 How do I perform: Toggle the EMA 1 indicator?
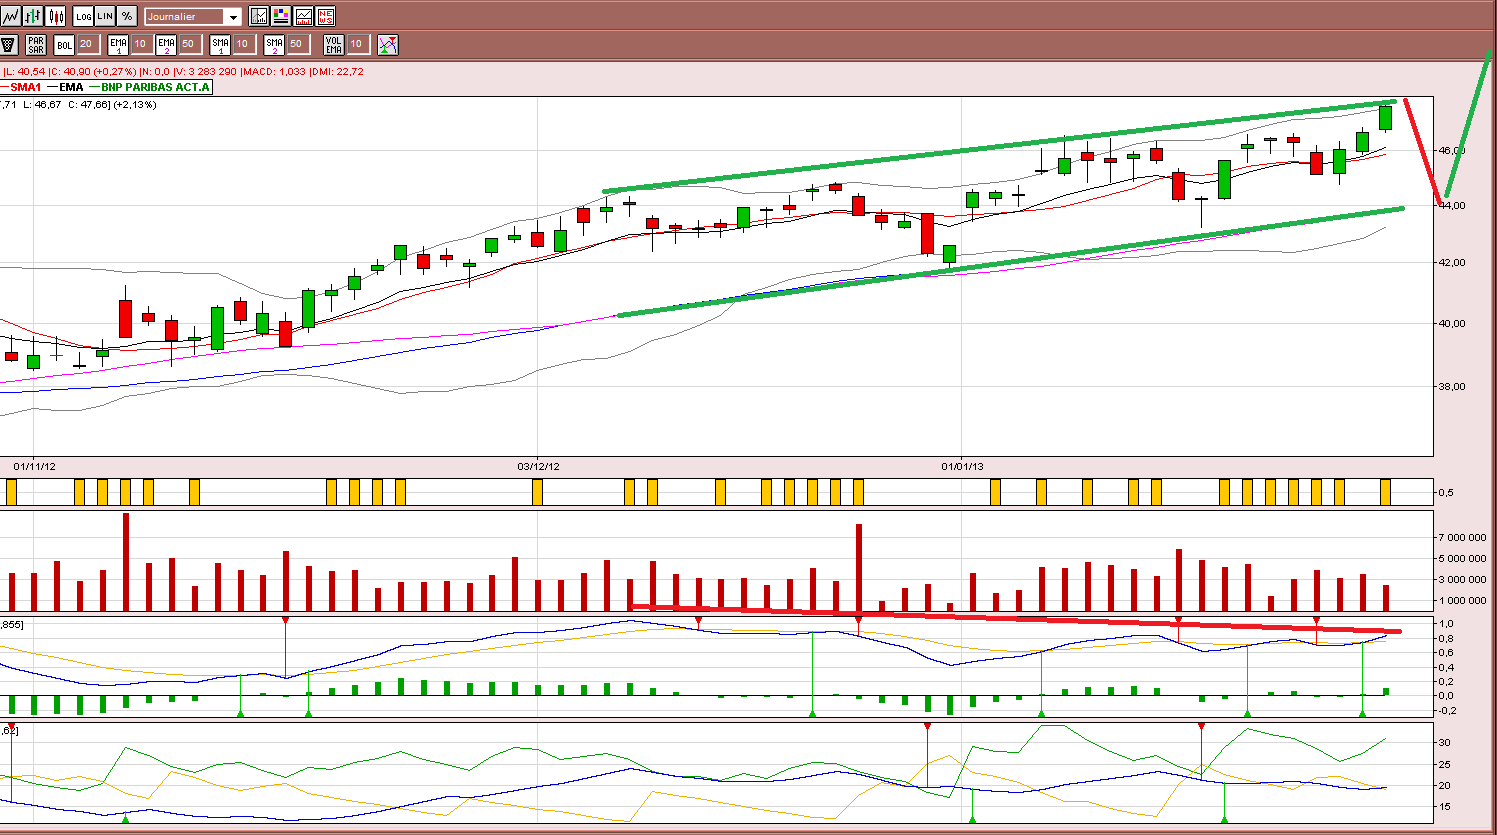[118, 44]
